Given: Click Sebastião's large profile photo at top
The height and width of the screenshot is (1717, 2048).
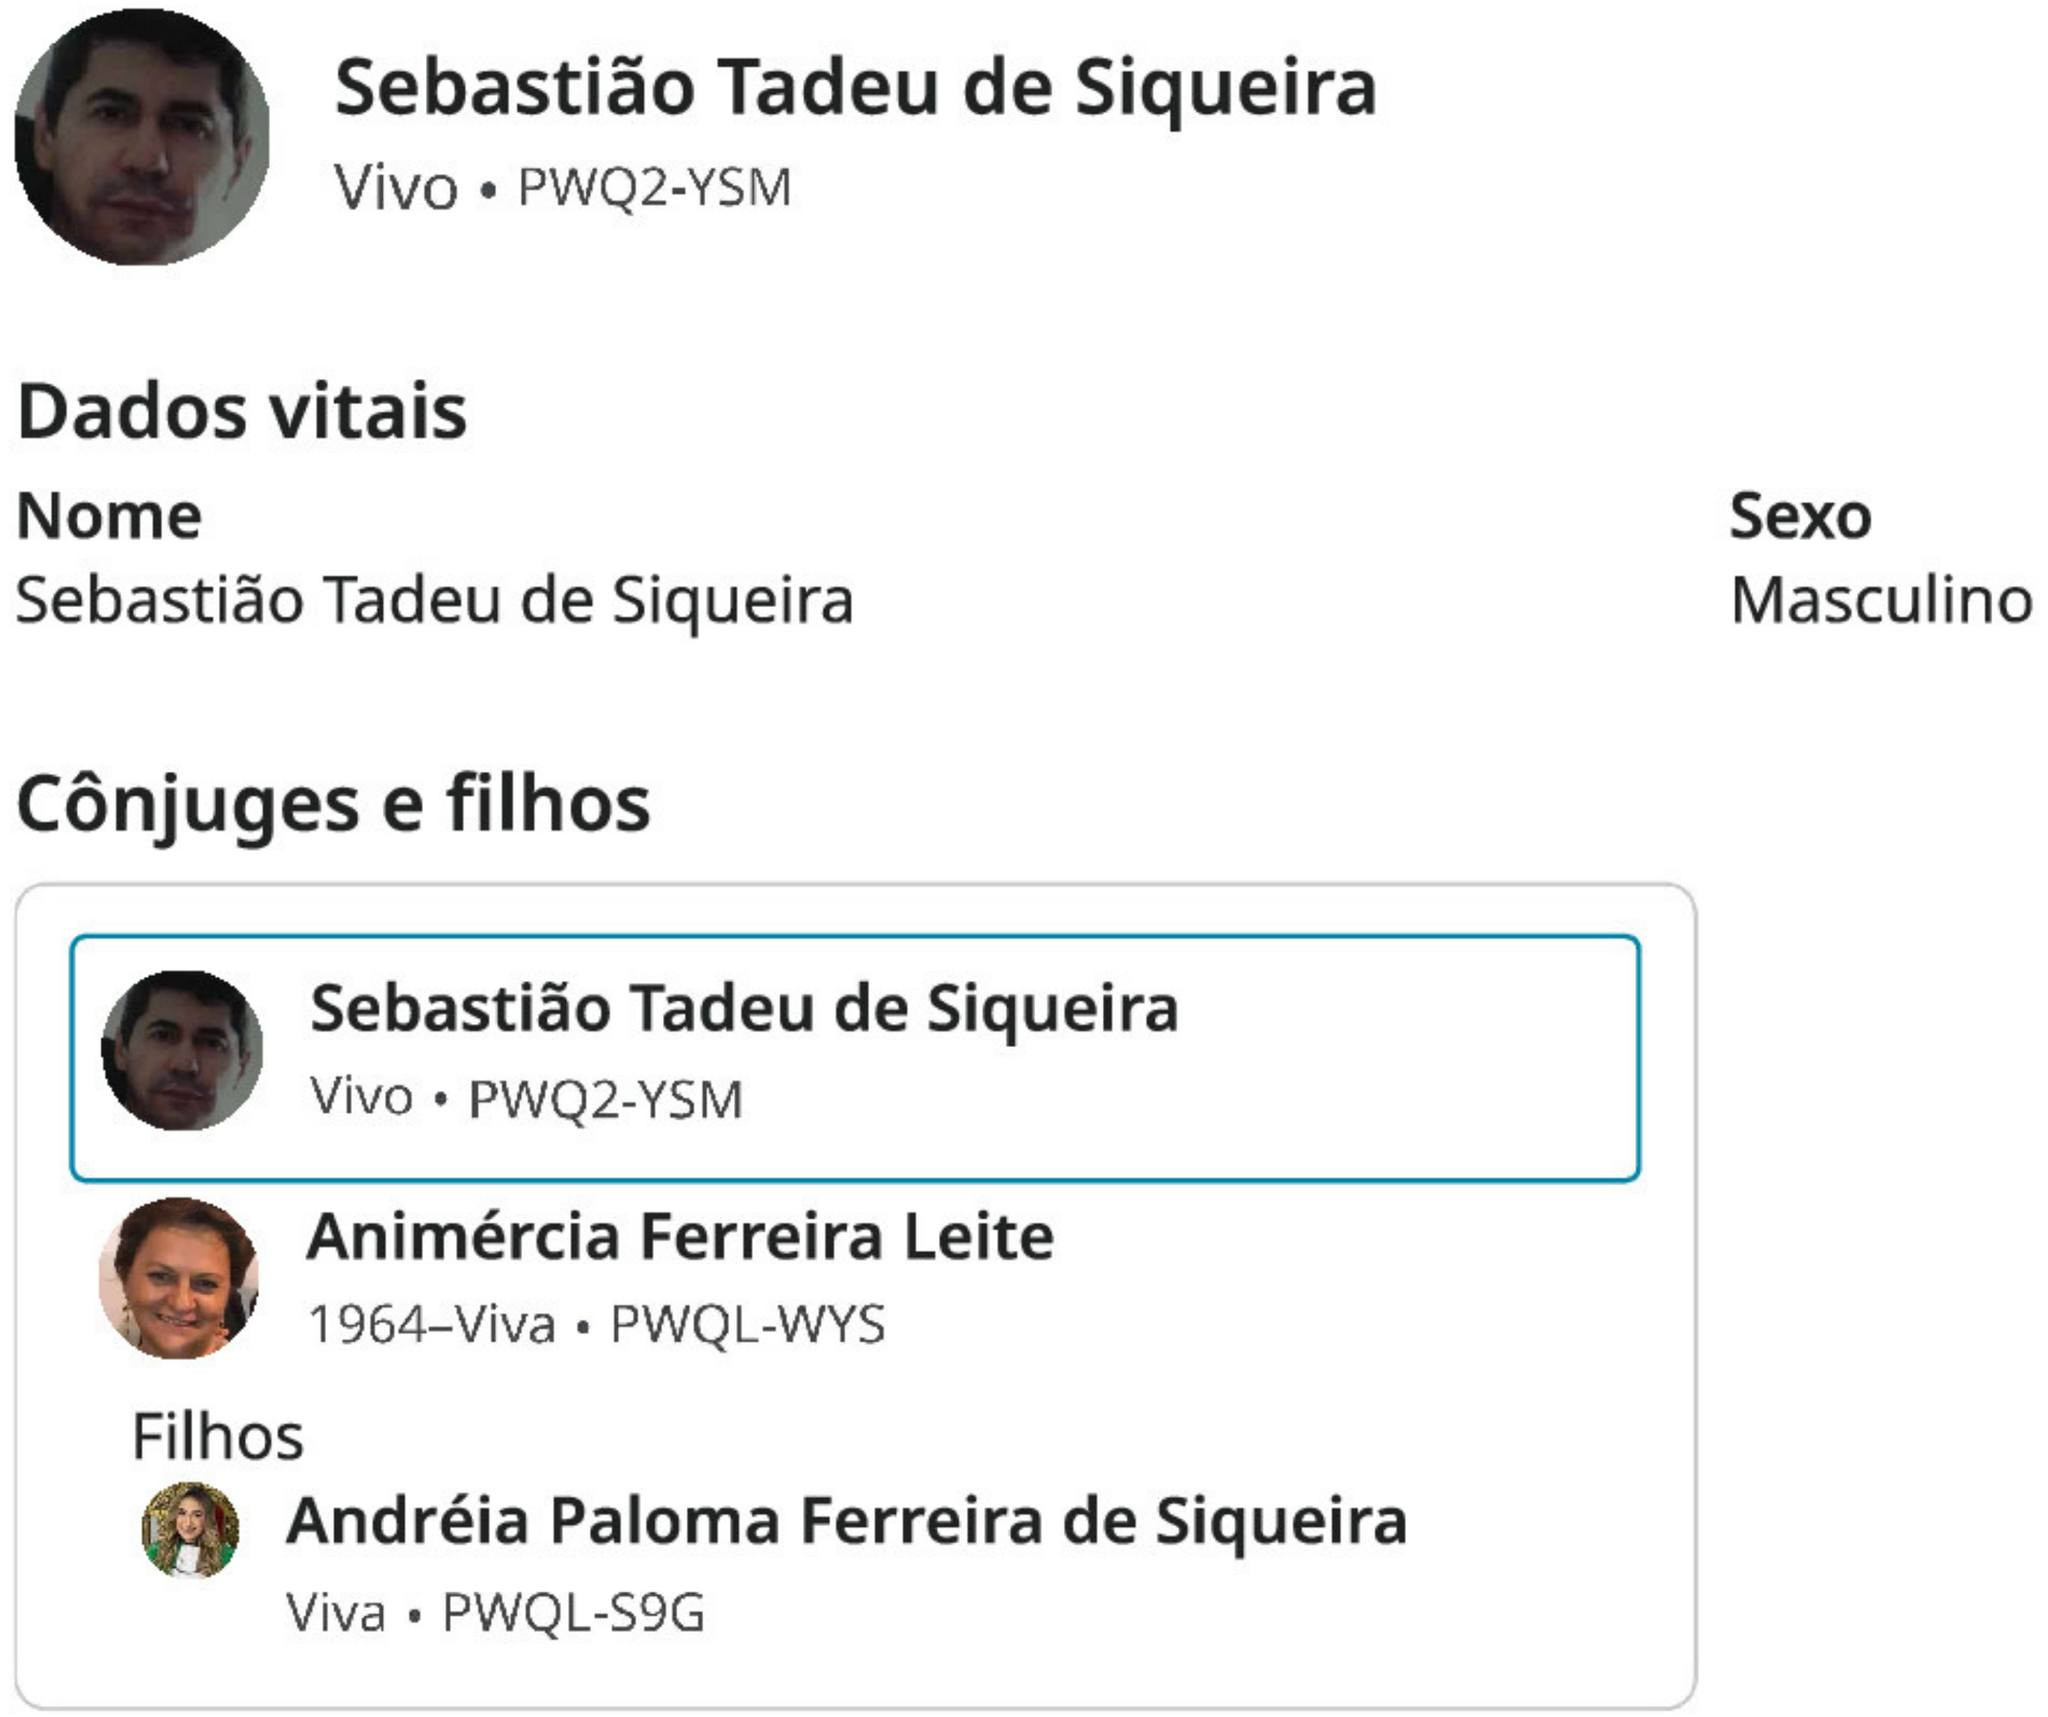Looking at the screenshot, I should (x=142, y=137).
